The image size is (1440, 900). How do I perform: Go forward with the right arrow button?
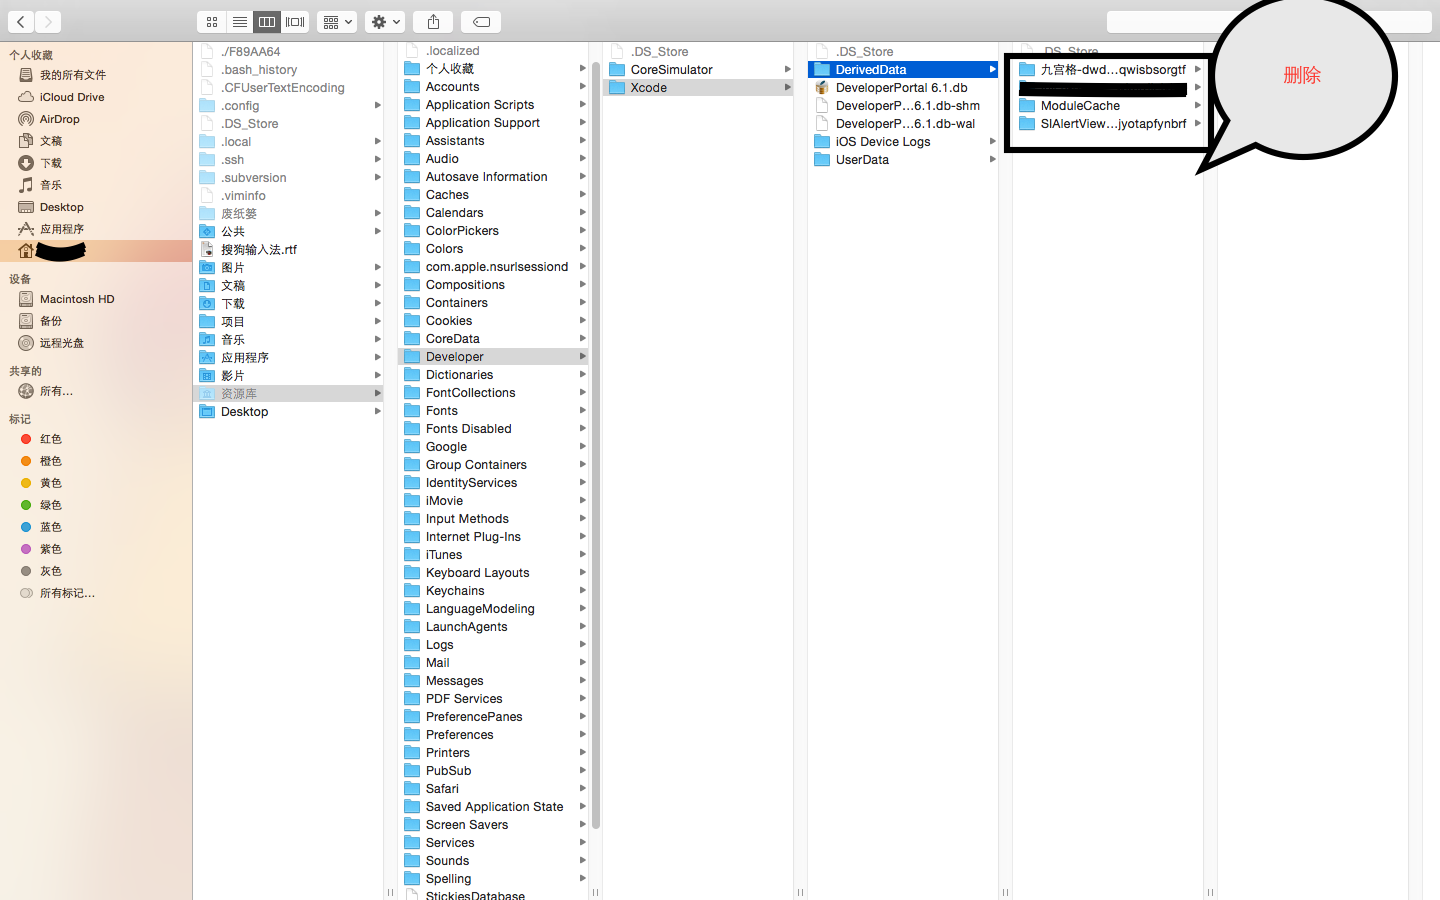click(48, 21)
